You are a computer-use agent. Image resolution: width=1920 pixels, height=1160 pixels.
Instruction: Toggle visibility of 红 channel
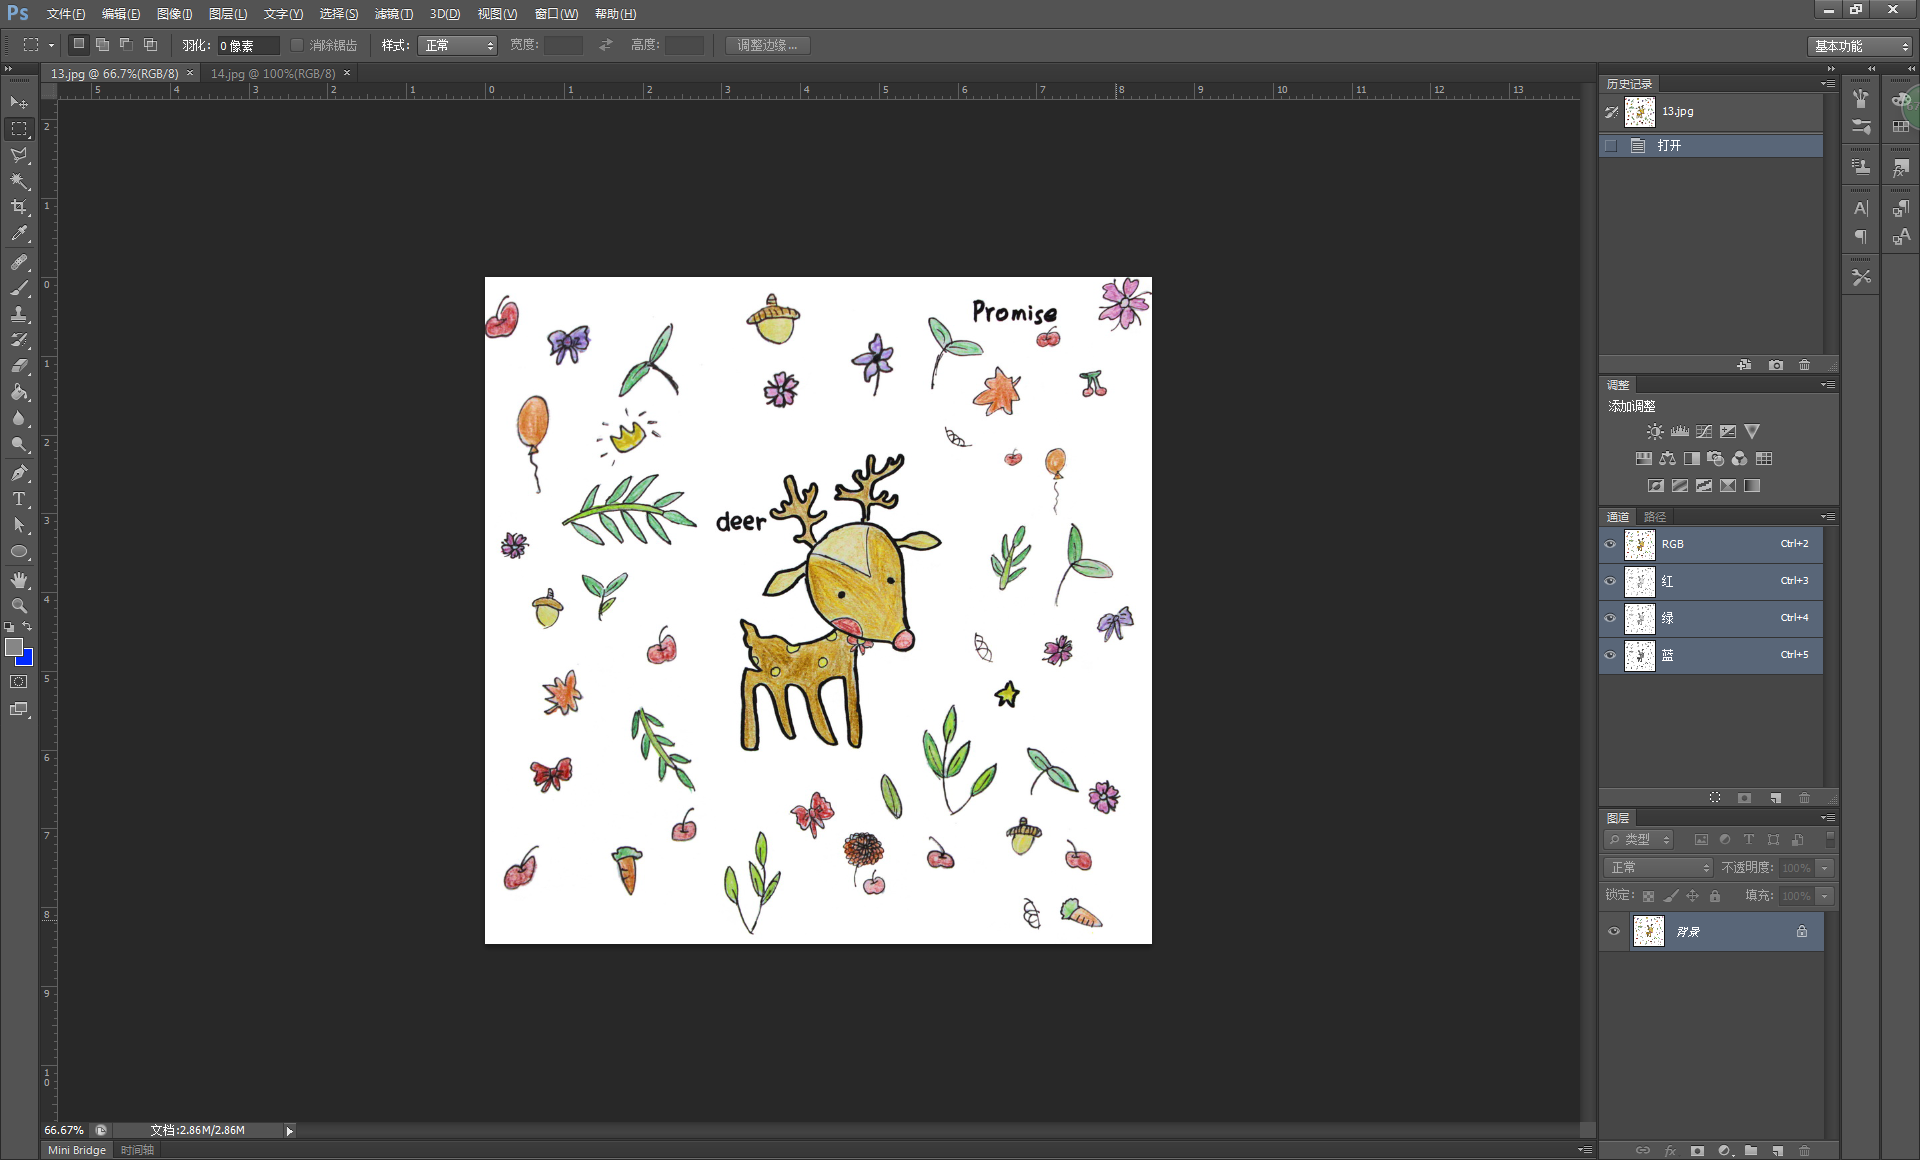tap(1610, 581)
